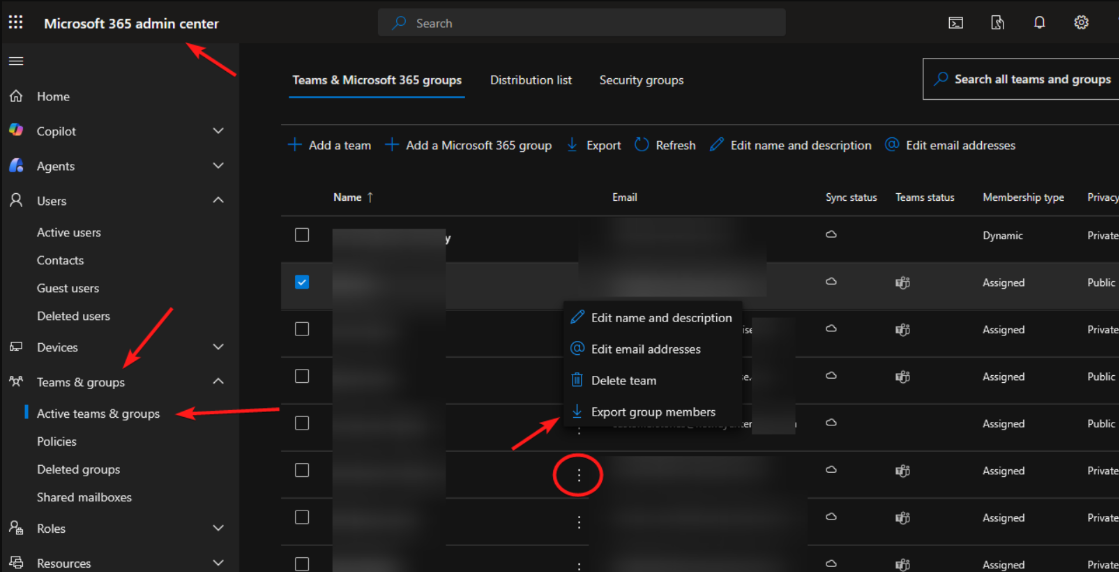
Task: Open the app launcher waffle icon
Action: tap(16, 23)
